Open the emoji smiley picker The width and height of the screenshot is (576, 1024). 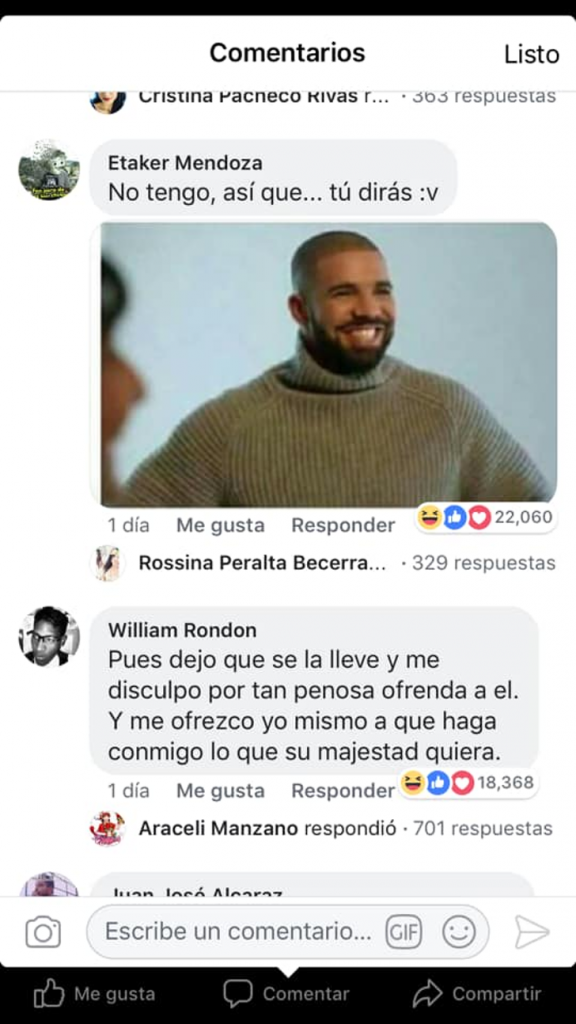coord(458,932)
